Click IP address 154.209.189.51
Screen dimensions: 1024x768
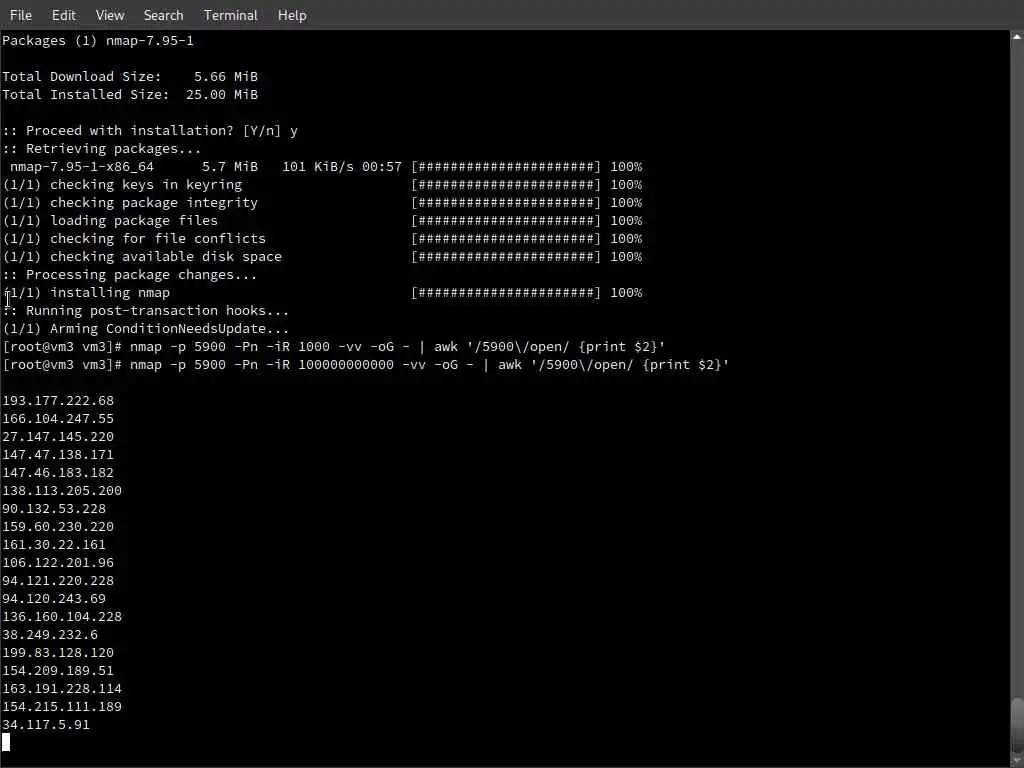click(x=57, y=671)
